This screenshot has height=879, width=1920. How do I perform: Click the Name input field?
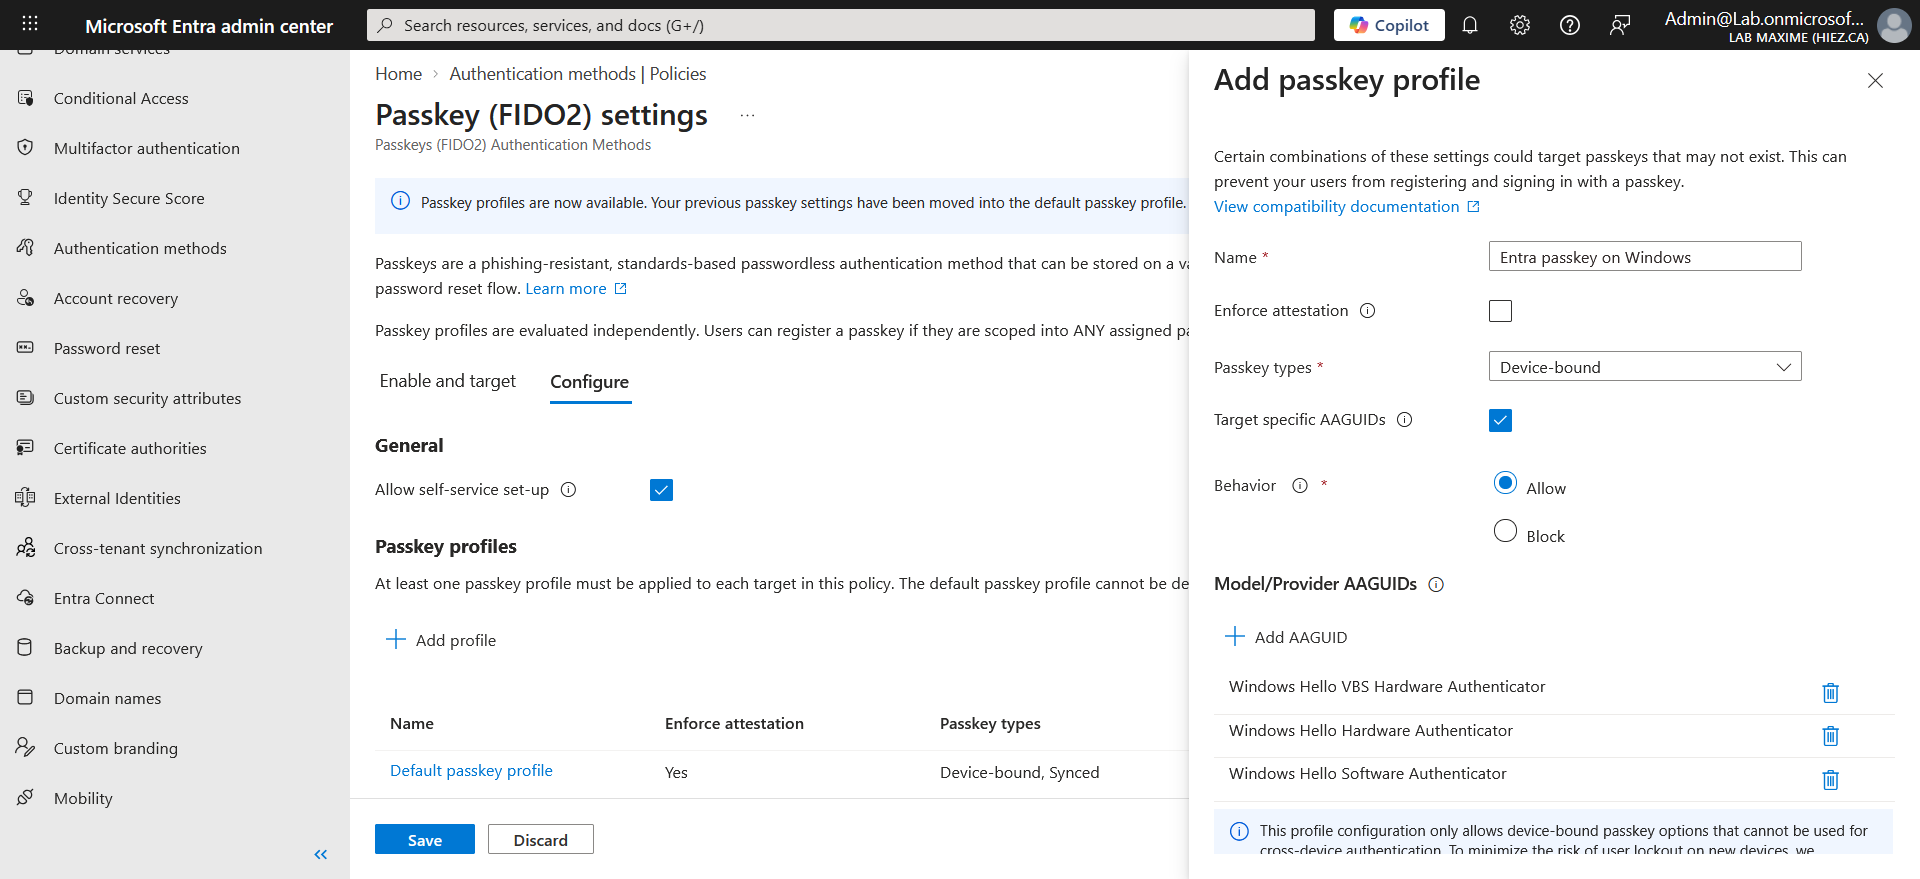[x=1645, y=257]
